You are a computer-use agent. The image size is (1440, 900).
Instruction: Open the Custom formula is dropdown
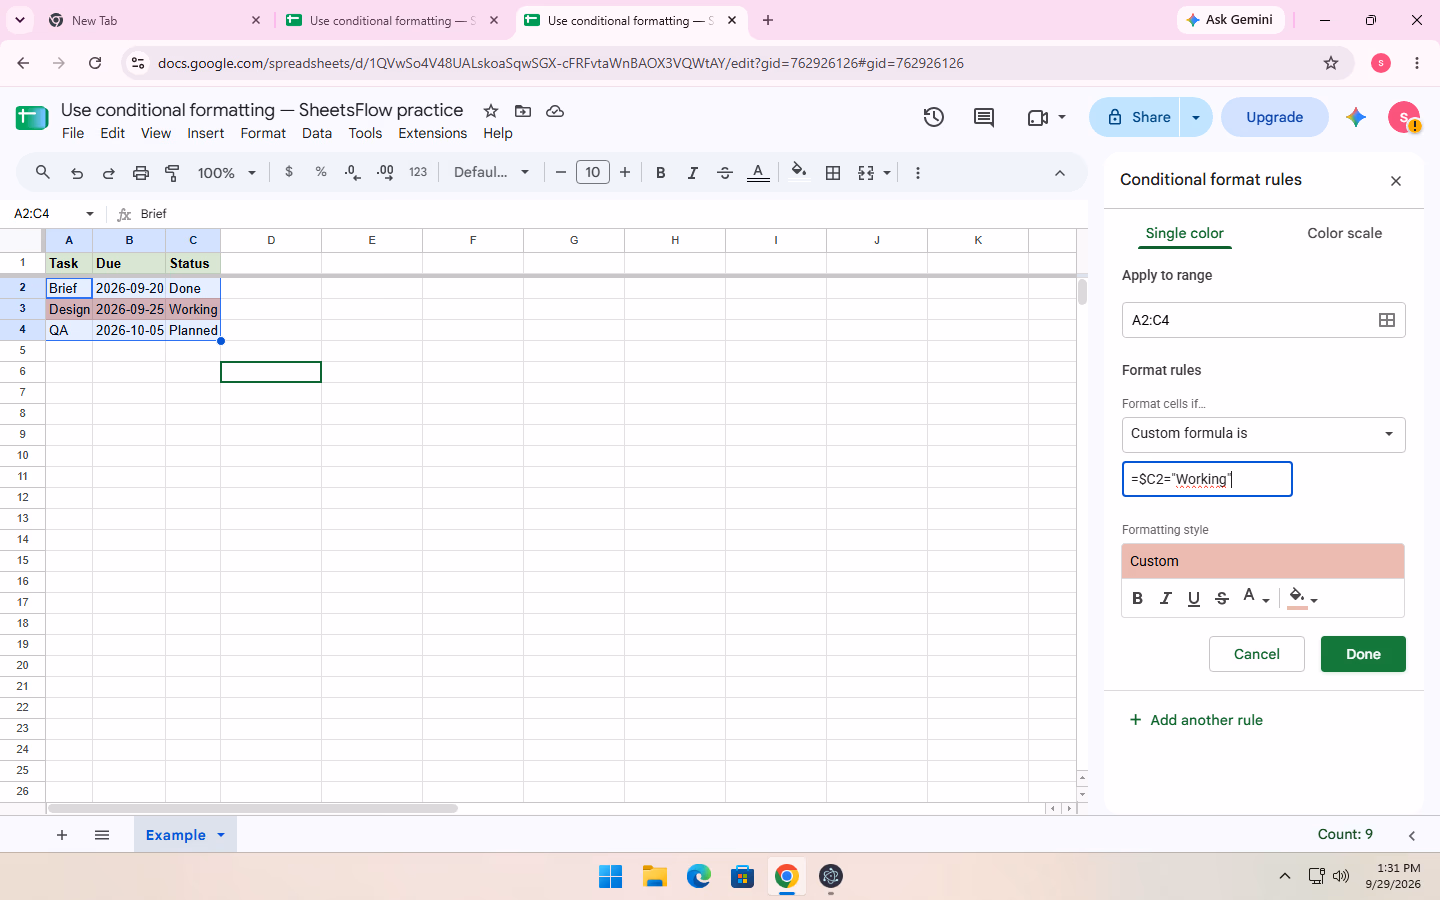coord(1263,434)
